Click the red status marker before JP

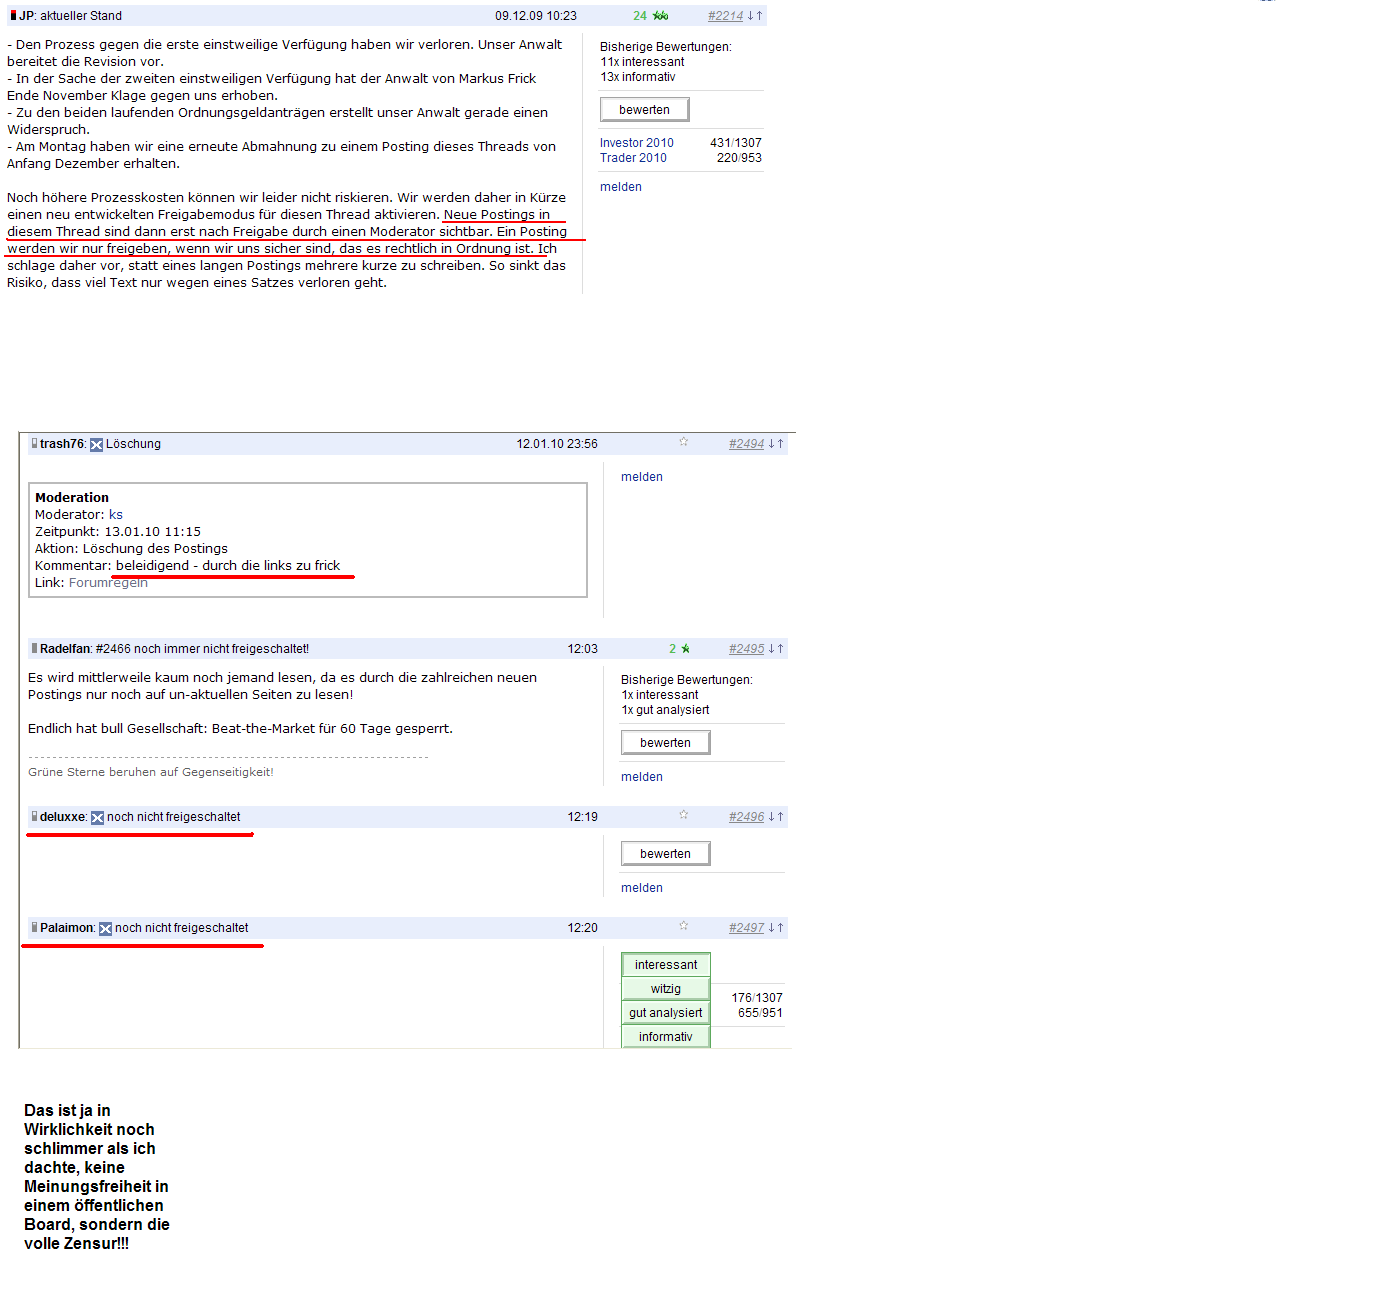[14, 16]
